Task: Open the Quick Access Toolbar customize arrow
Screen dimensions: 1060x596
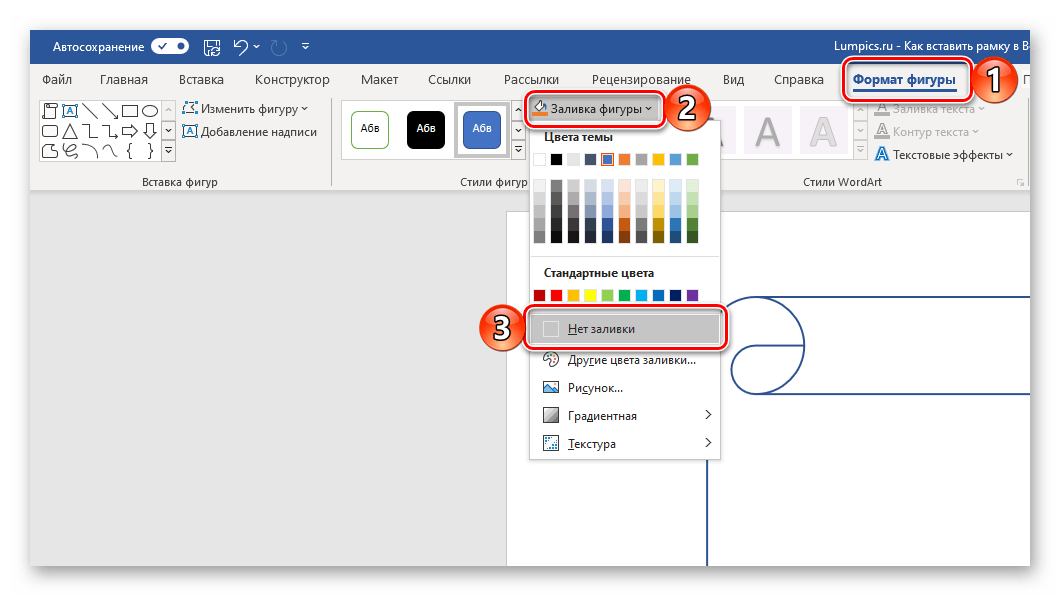Action: [306, 47]
